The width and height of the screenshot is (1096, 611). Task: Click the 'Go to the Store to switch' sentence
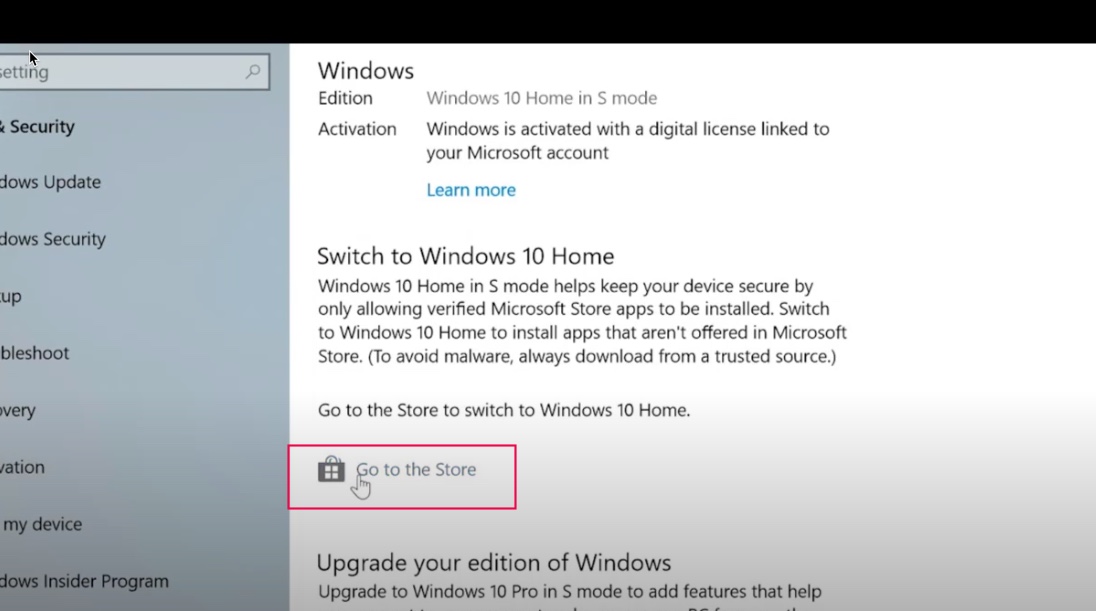[504, 410]
